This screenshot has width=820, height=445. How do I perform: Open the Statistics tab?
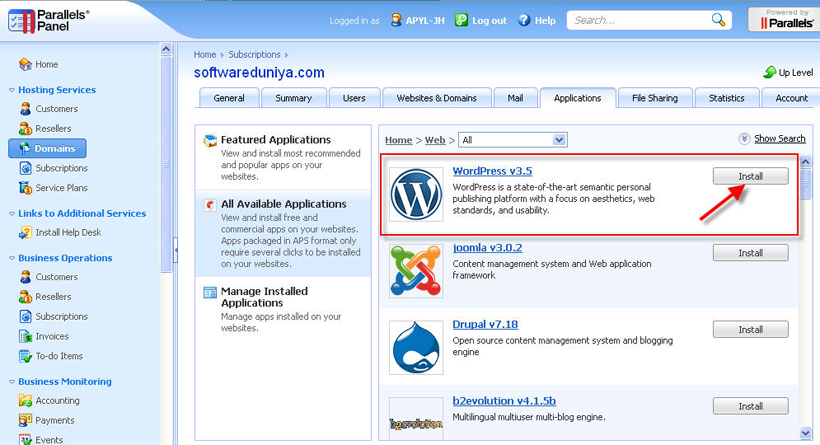(x=726, y=98)
